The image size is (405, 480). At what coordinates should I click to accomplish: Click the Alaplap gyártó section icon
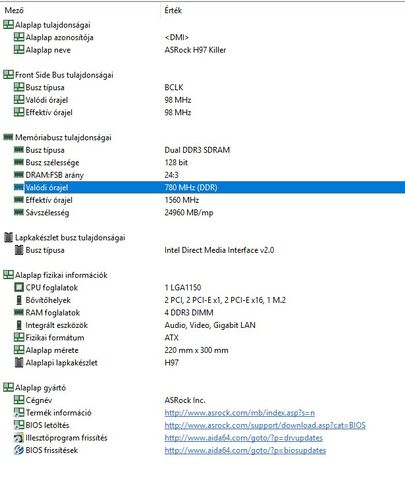[x=8, y=387]
